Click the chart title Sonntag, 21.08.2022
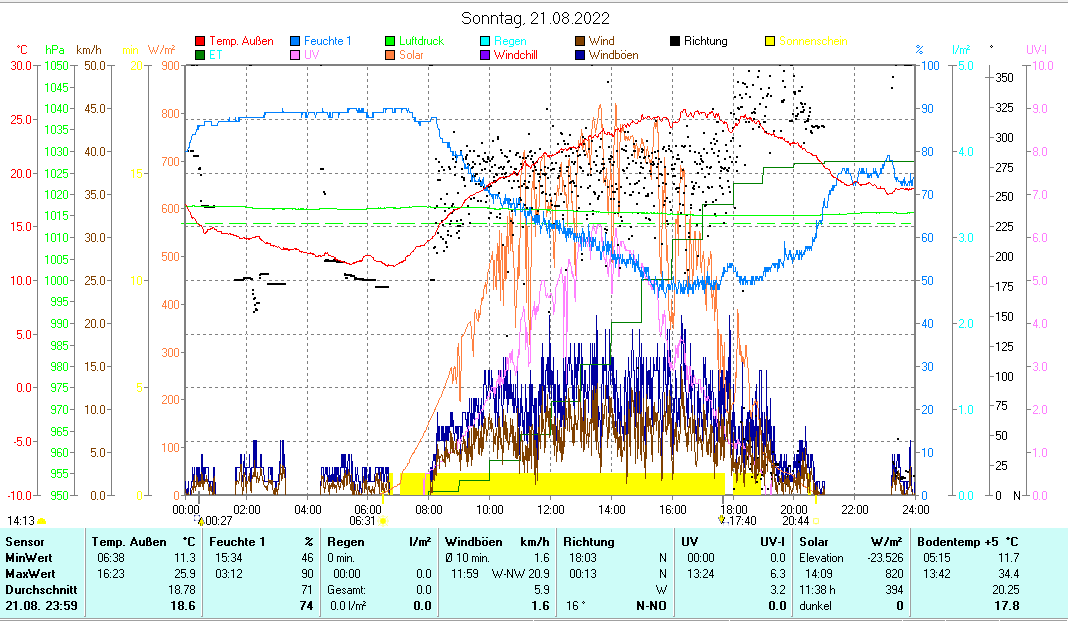The height and width of the screenshot is (621, 1068). coord(535,18)
